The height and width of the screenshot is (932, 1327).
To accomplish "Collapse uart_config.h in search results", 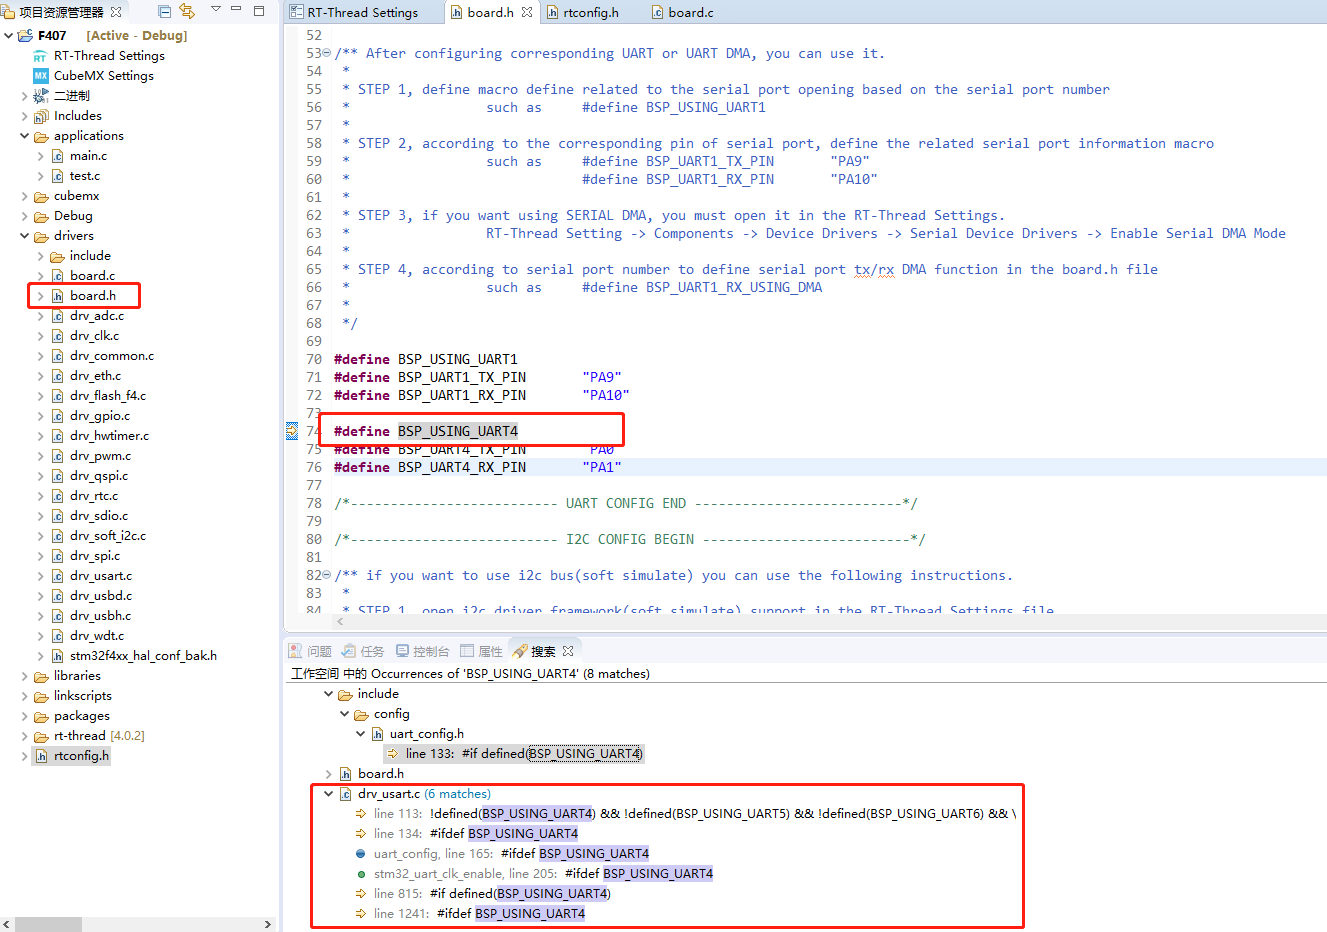I will pyautogui.click(x=361, y=734).
